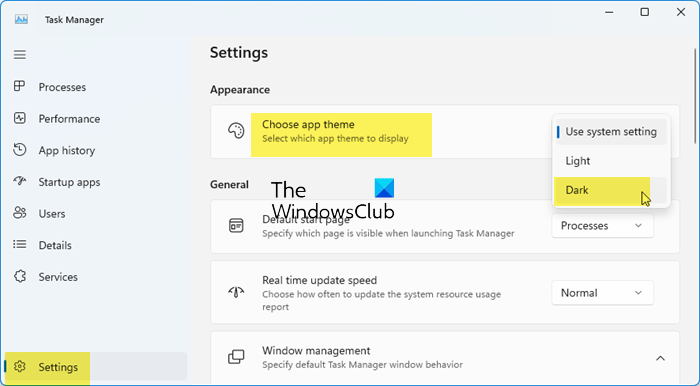This screenshot has width=700, height=386.
Task: Select the Users page label
Action: pos(52,214)
